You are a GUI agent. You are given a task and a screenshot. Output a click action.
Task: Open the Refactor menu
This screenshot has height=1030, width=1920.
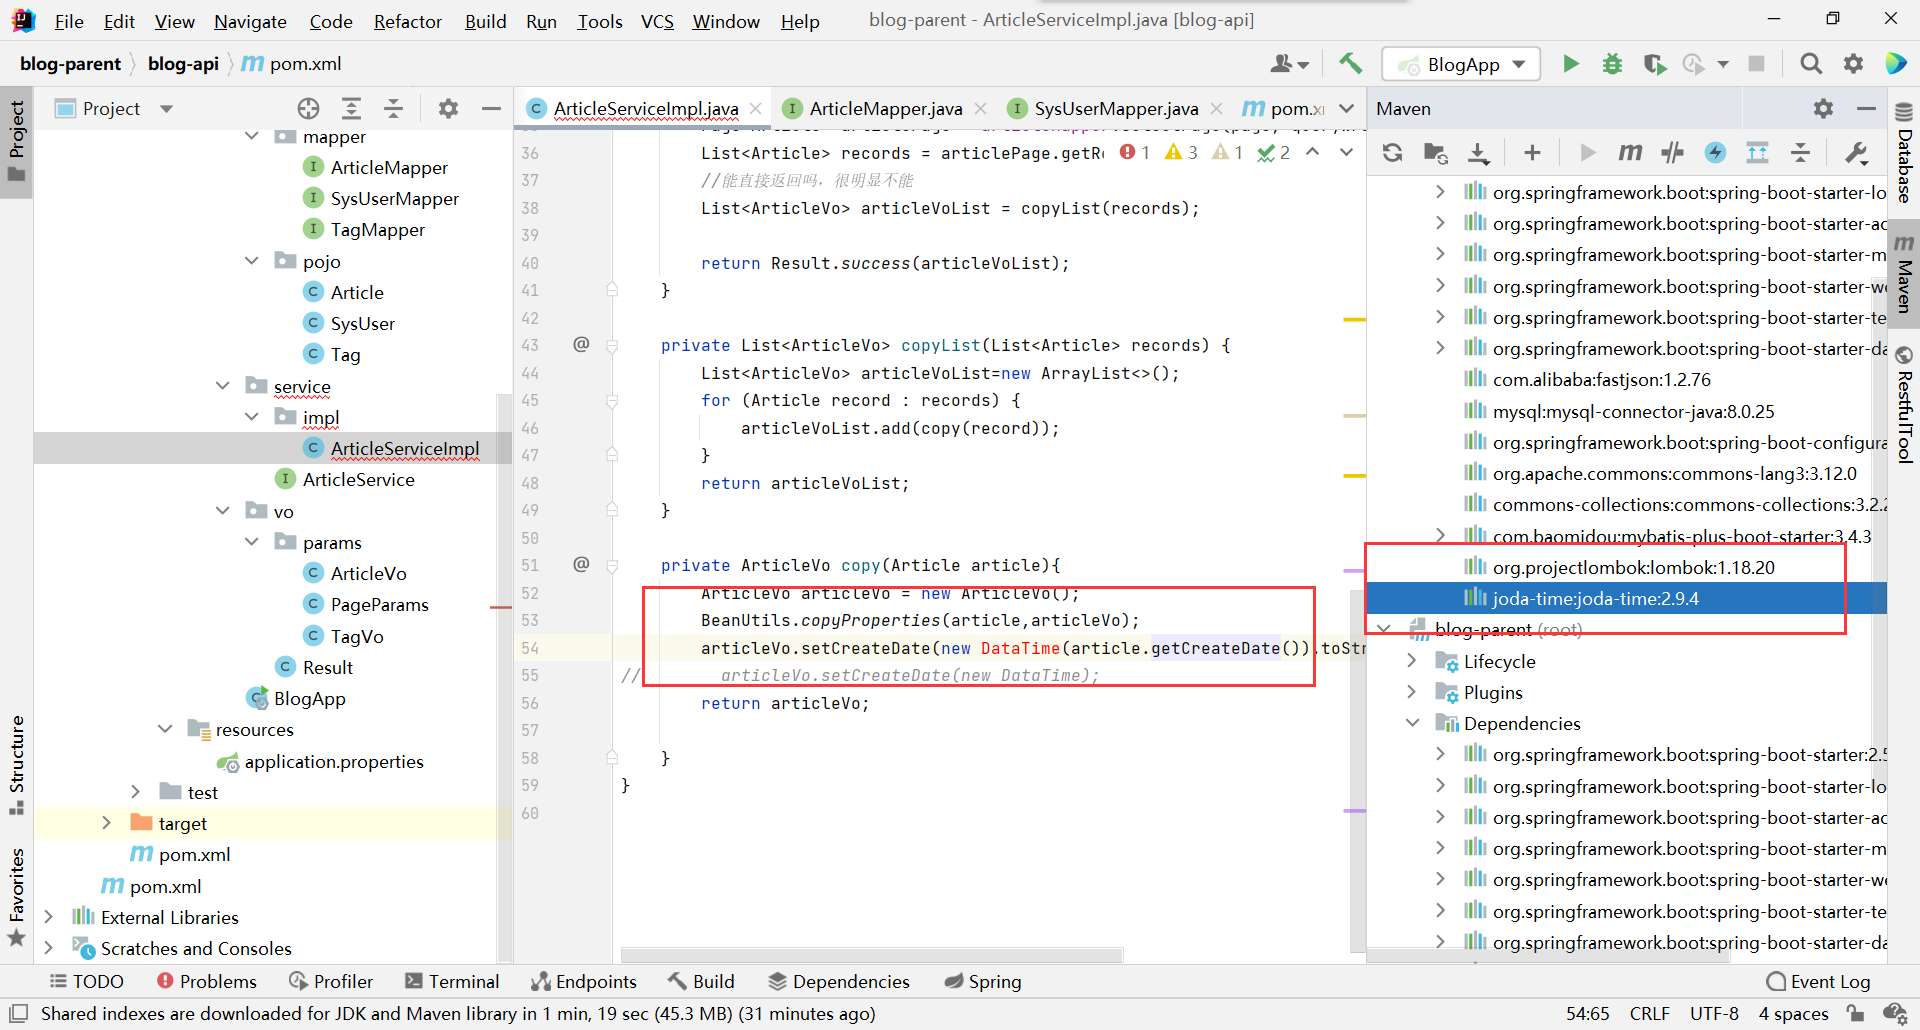(408, 21)
